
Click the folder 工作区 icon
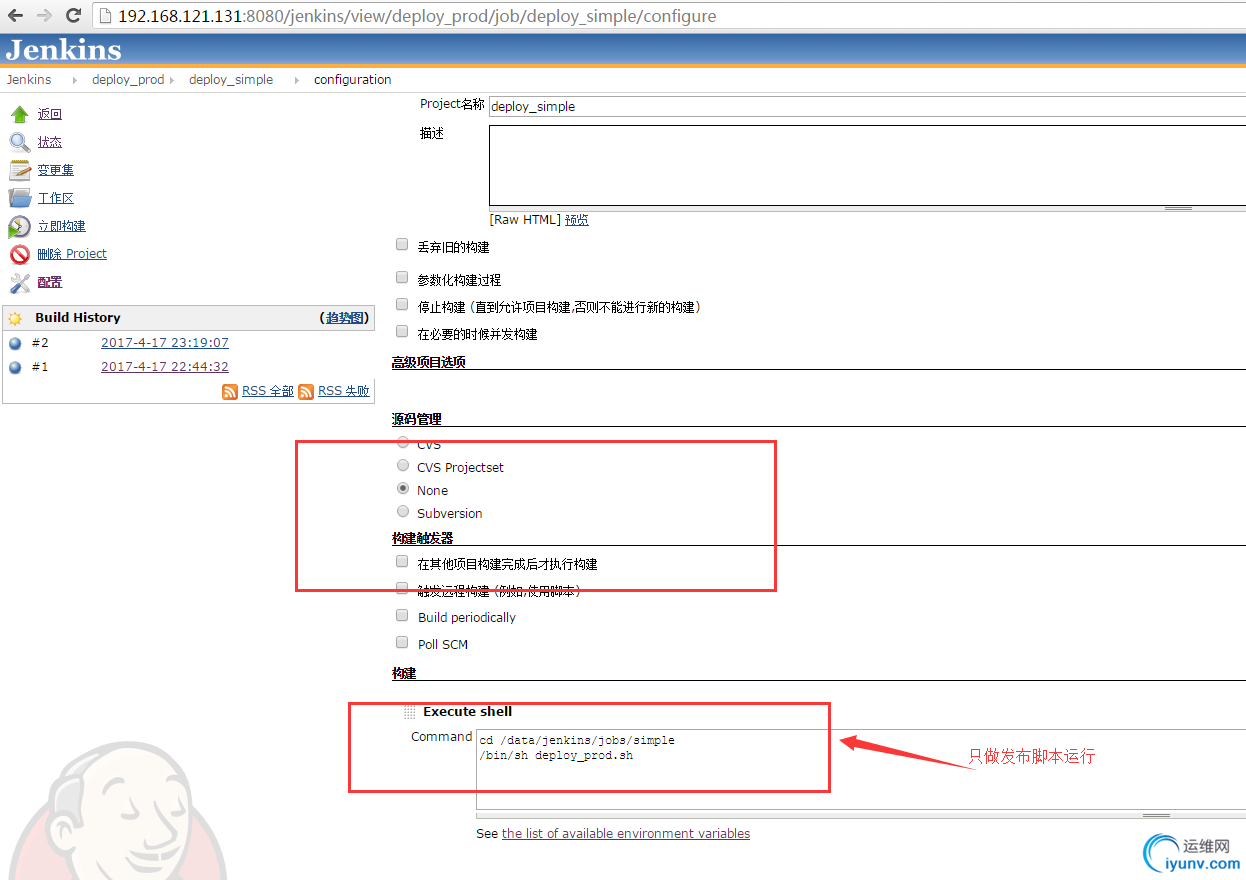(19, 198)
